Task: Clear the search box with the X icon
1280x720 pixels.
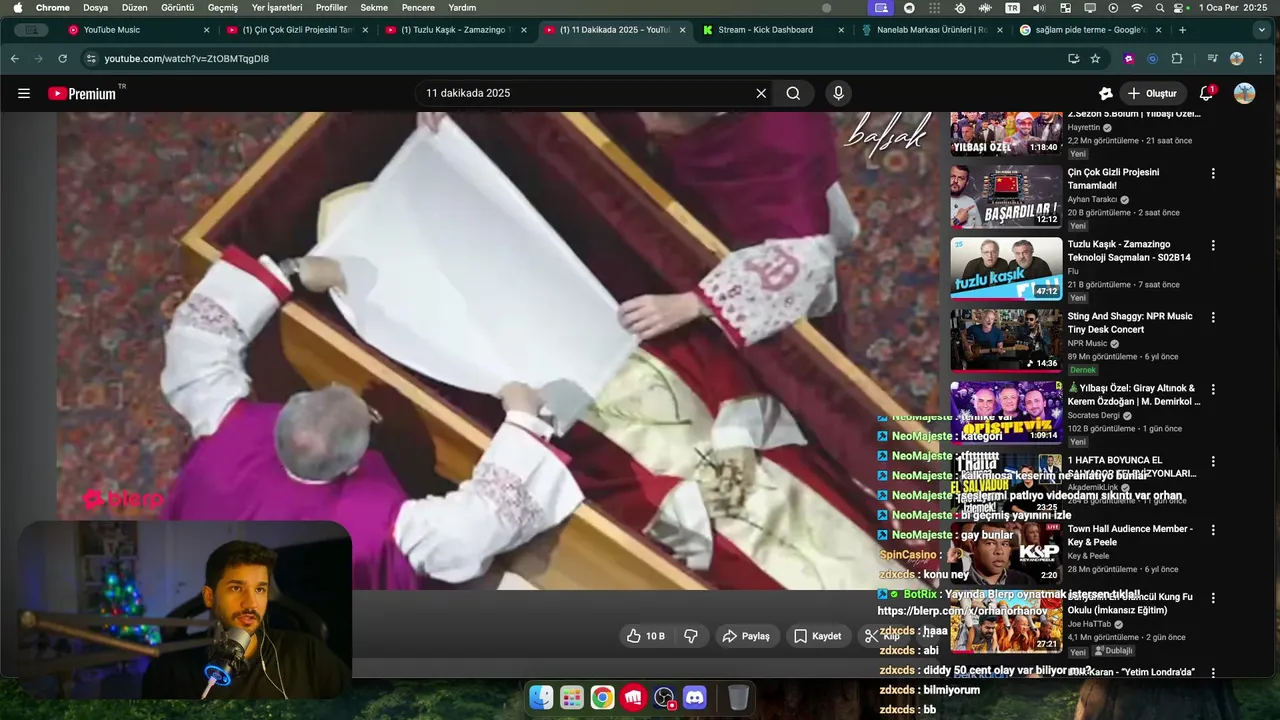Action: 761,93
